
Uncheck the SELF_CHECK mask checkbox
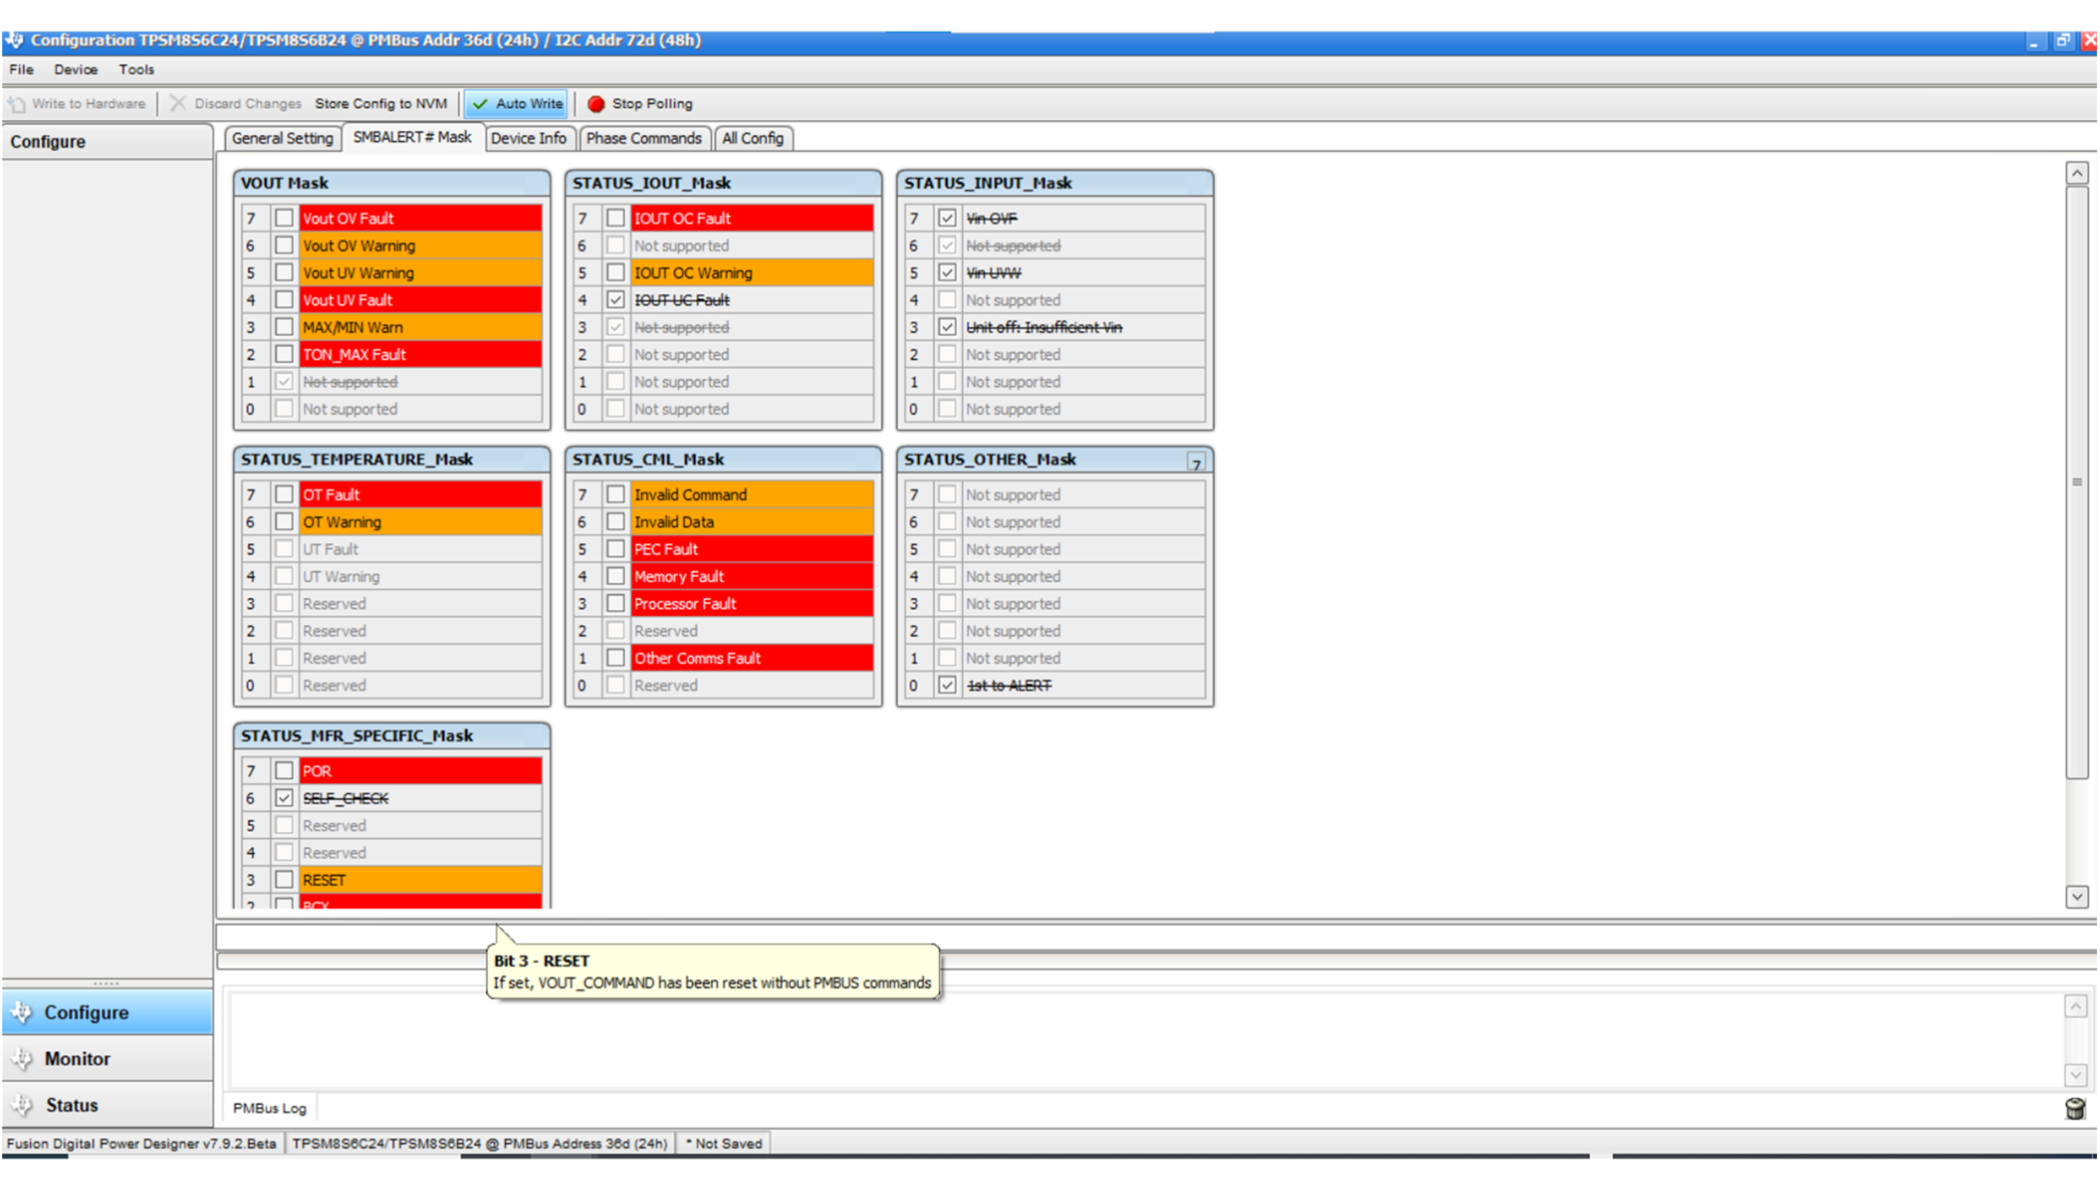coord(284,798)
